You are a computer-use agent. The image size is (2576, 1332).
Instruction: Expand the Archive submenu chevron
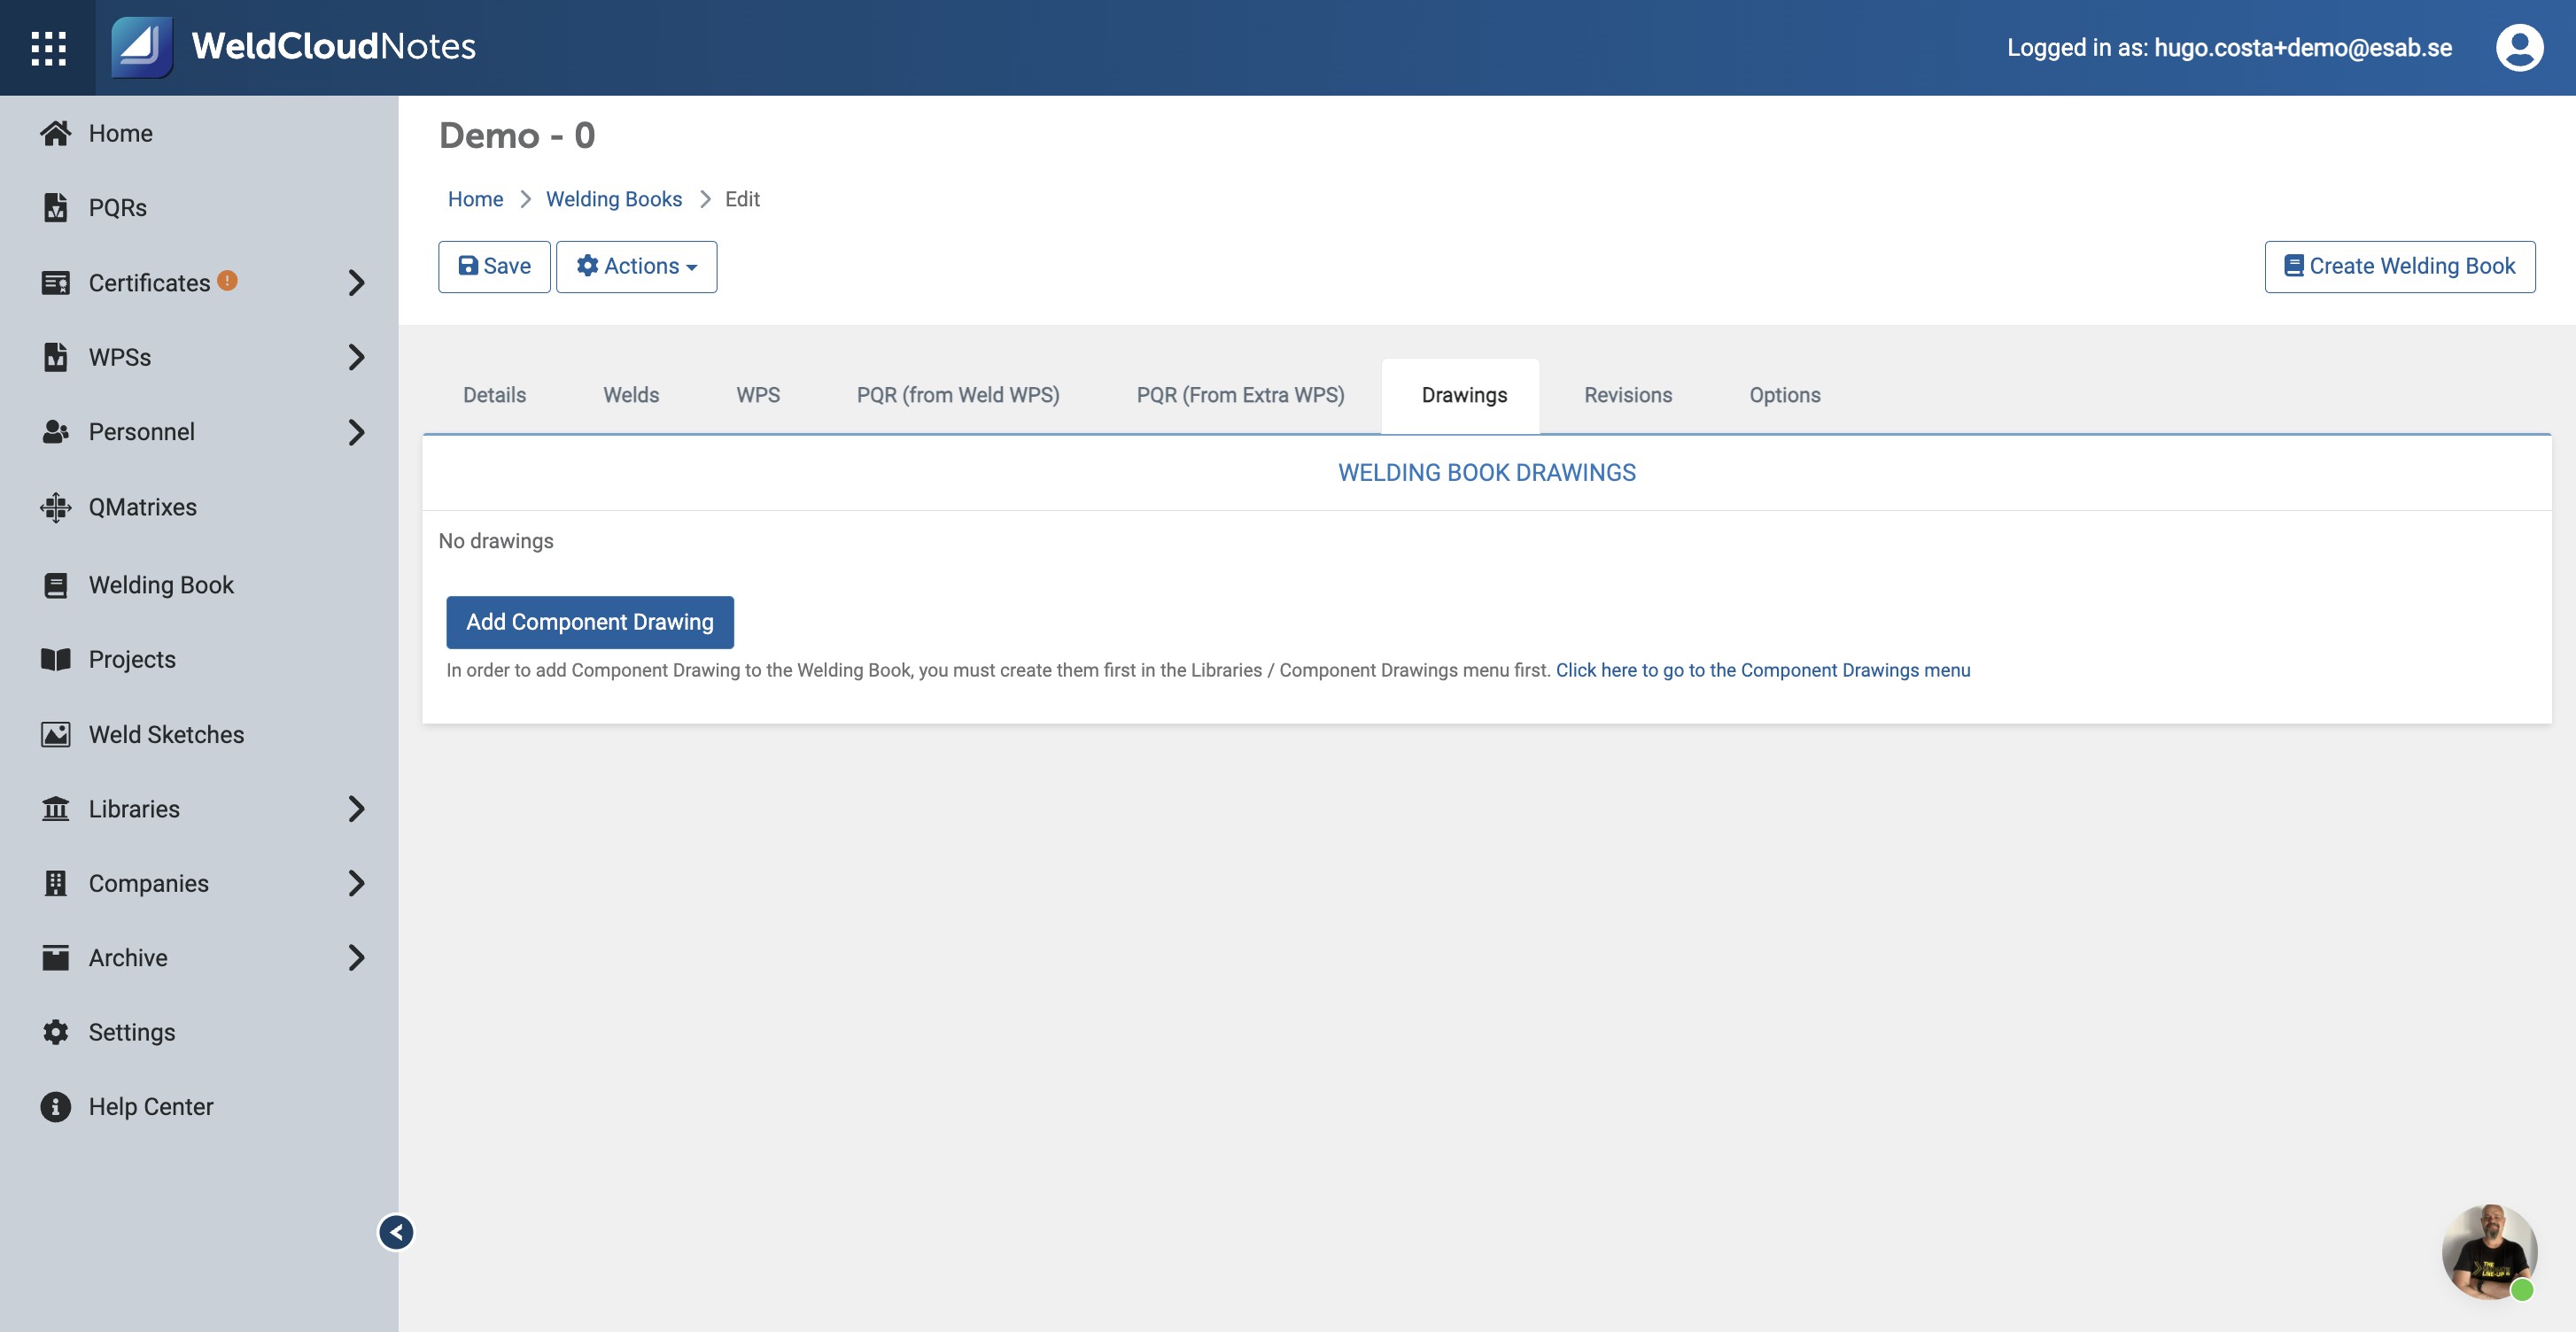(x=356, y=957)
